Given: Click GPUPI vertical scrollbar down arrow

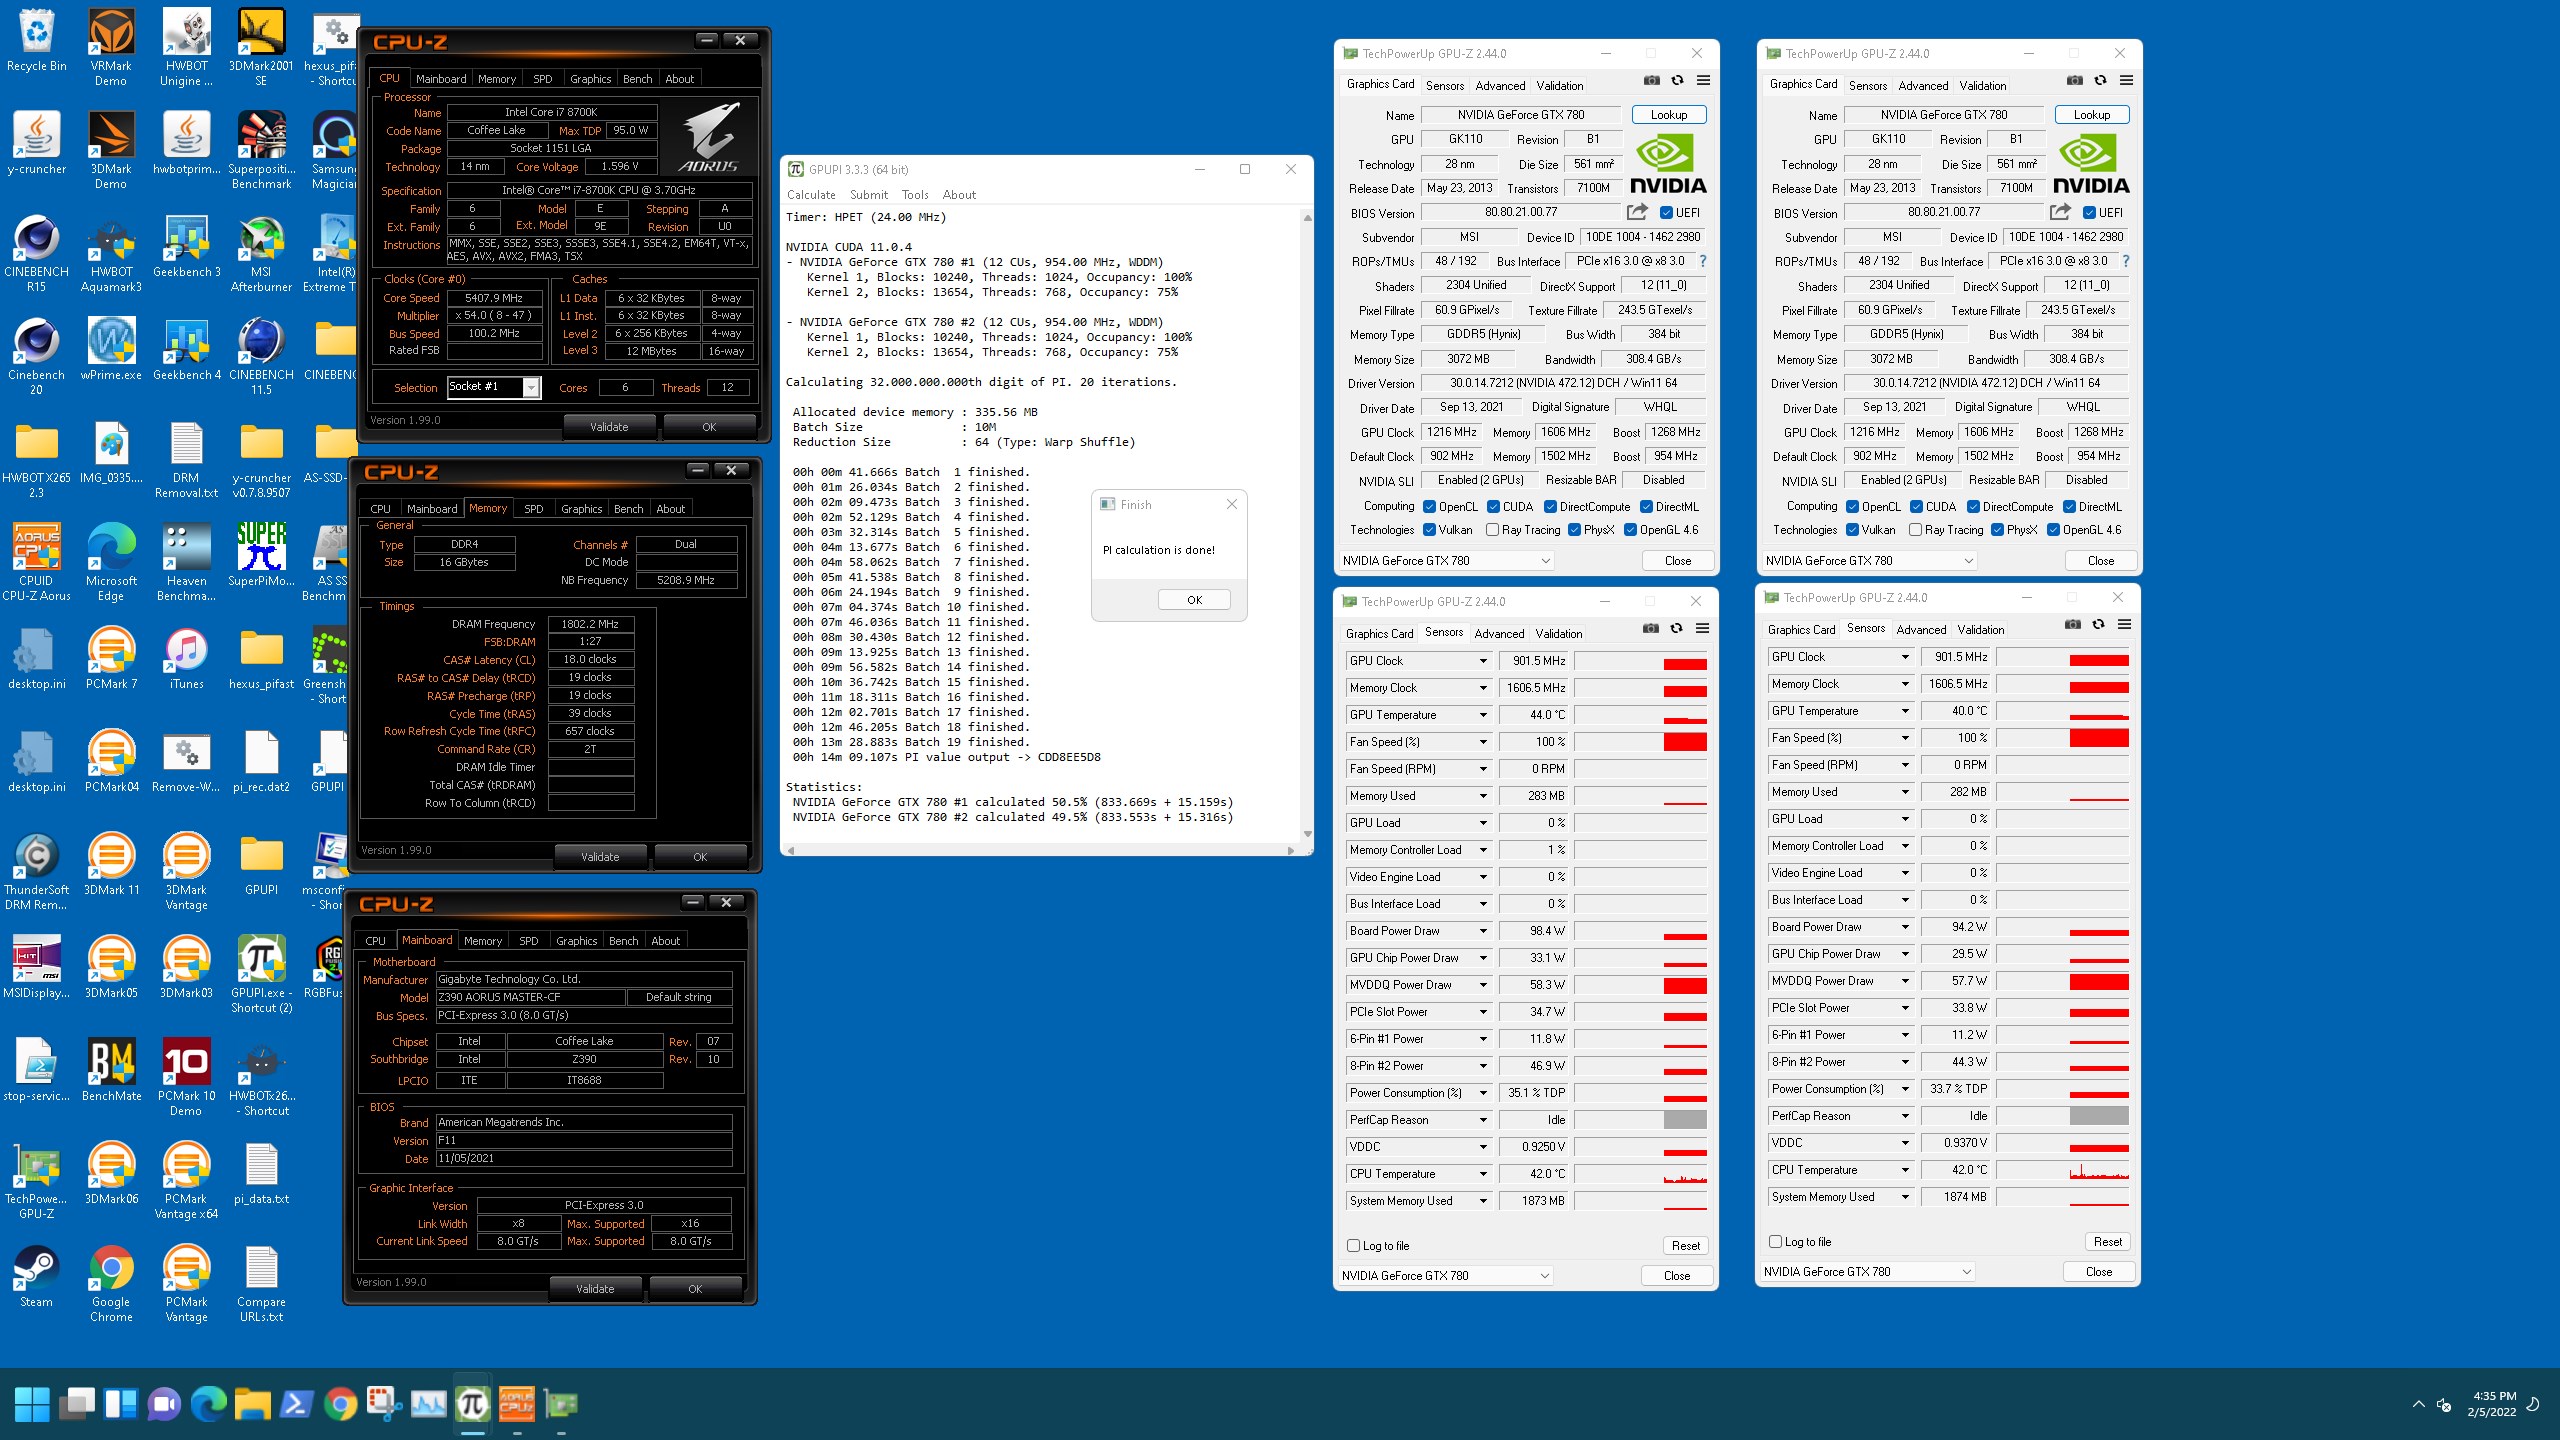Looking at the screenshot, I should pos(1307,834).
